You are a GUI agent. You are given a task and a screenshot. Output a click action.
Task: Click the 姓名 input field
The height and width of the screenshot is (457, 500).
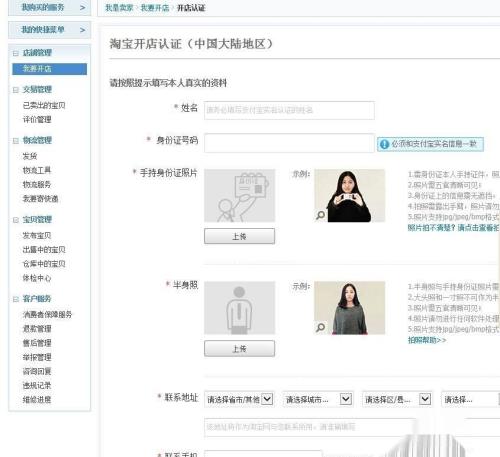(289, 110)
